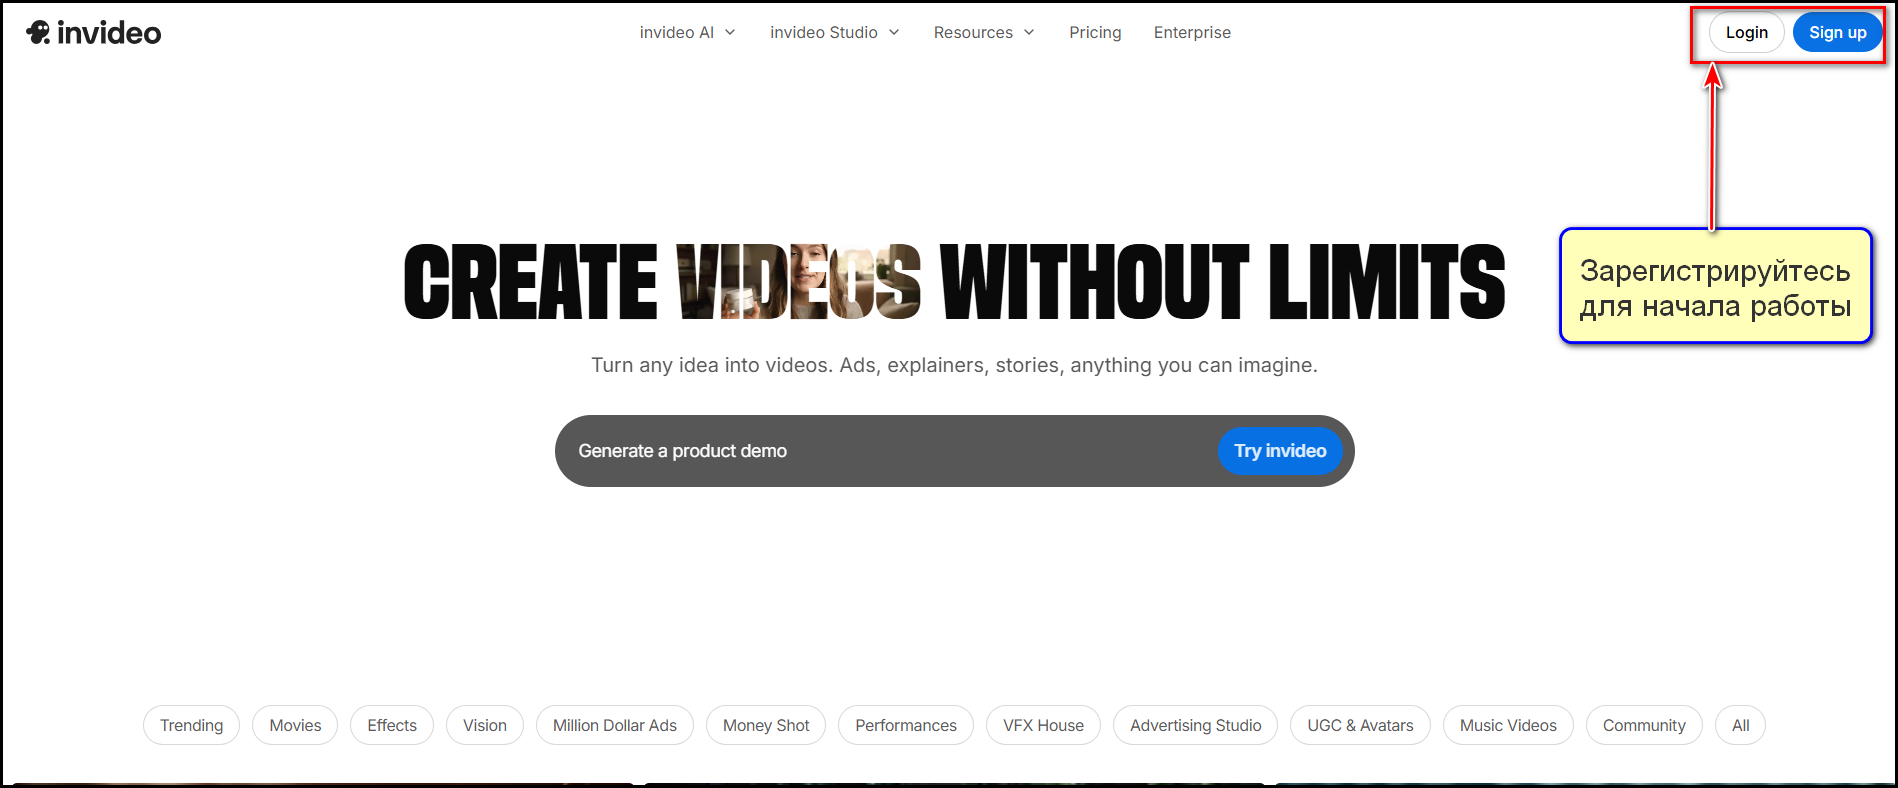Viewport: 1898px width, 788px height.
Task: Select the Vision category chip
Action: (485, 725)
